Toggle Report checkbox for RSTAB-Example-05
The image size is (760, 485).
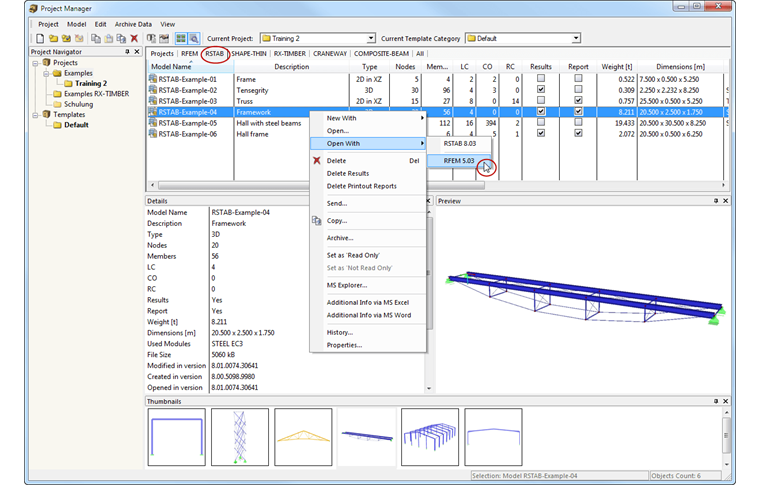(578, 122)
